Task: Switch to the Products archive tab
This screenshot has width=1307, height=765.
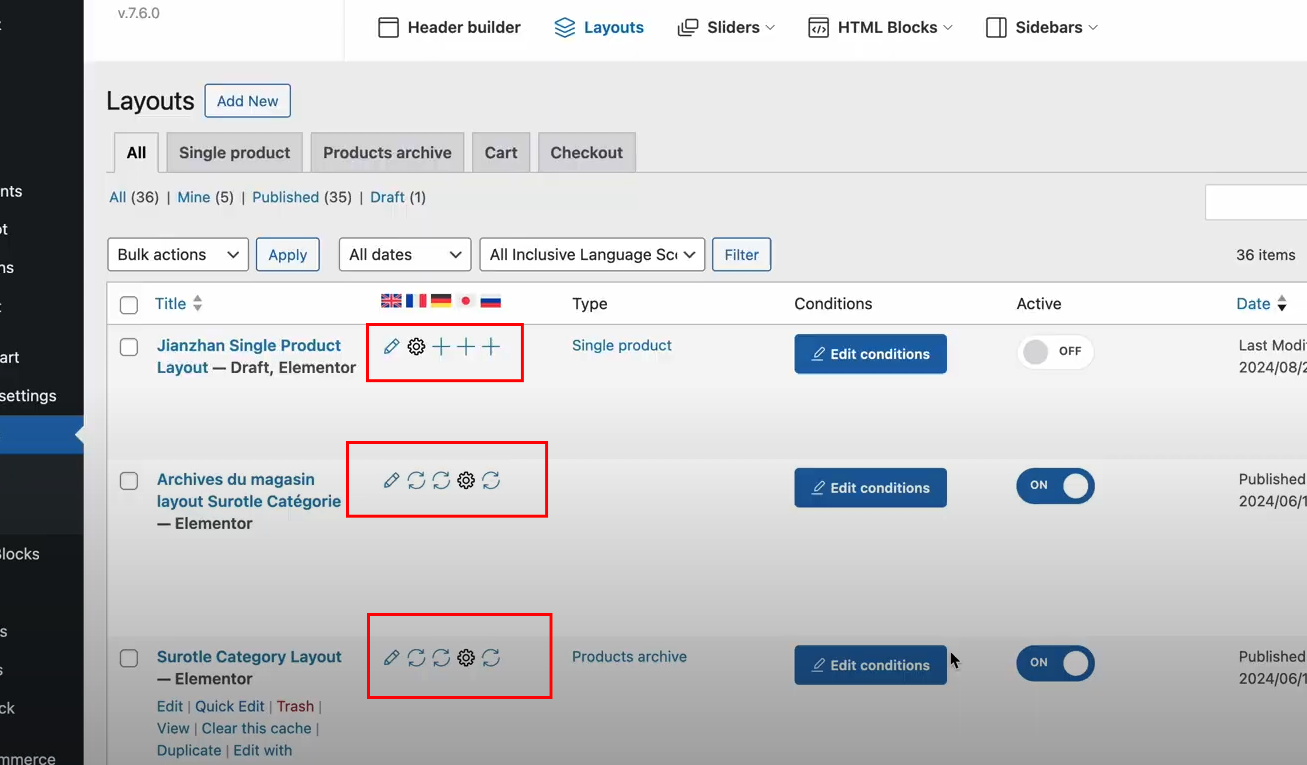Action: (x=387, y=153)
